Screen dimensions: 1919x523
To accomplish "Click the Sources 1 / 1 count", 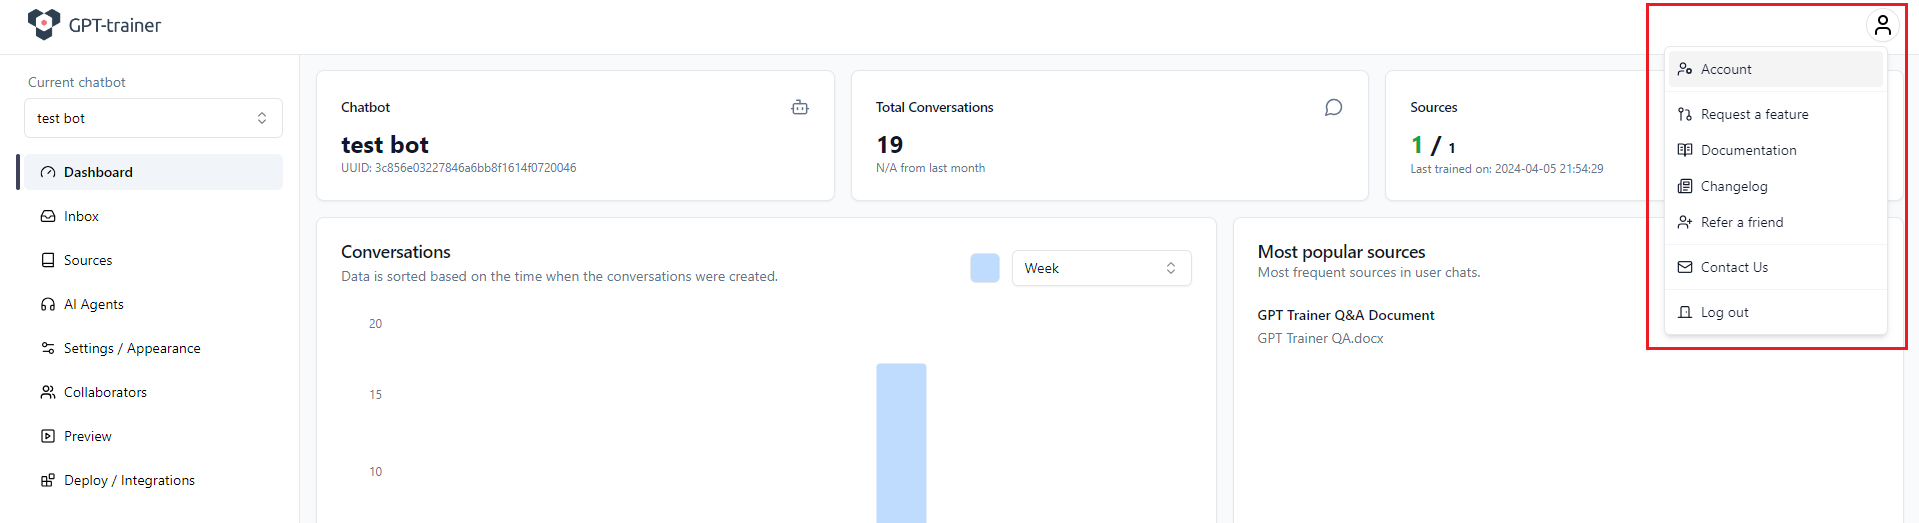I will (x=1433, y=146).
